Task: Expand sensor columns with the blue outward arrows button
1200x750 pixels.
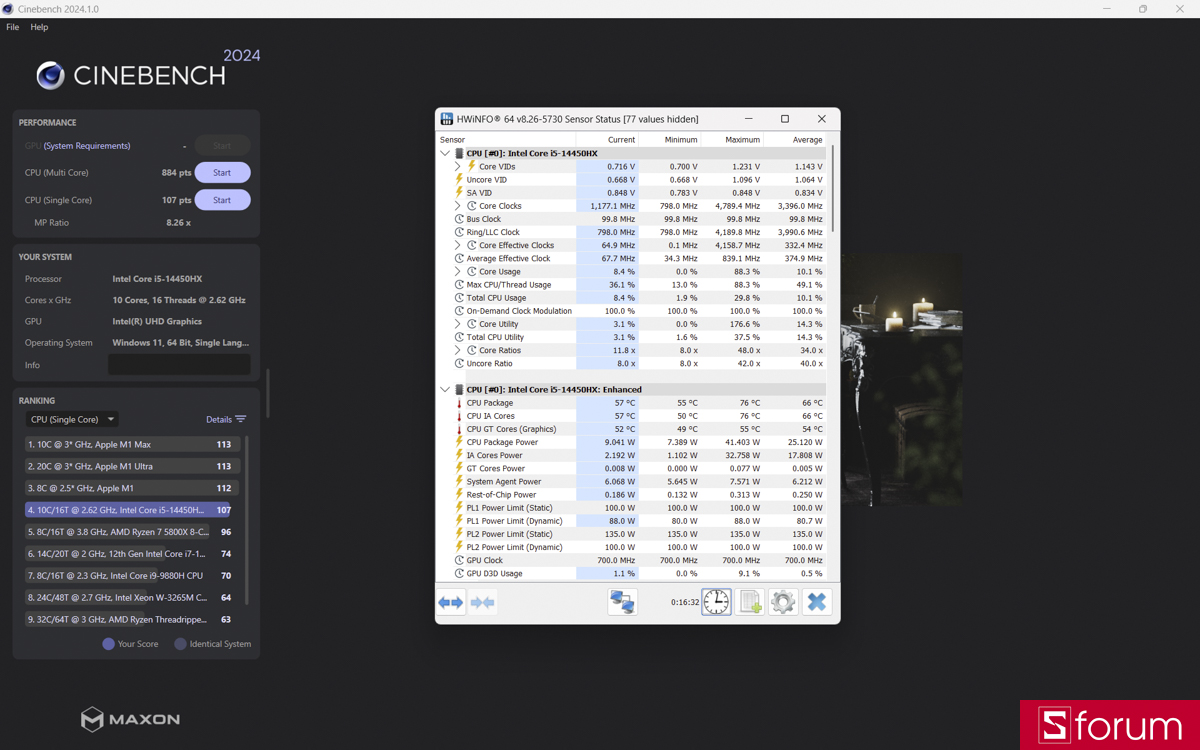Action: pyautogui.click(x=451, y=602)
